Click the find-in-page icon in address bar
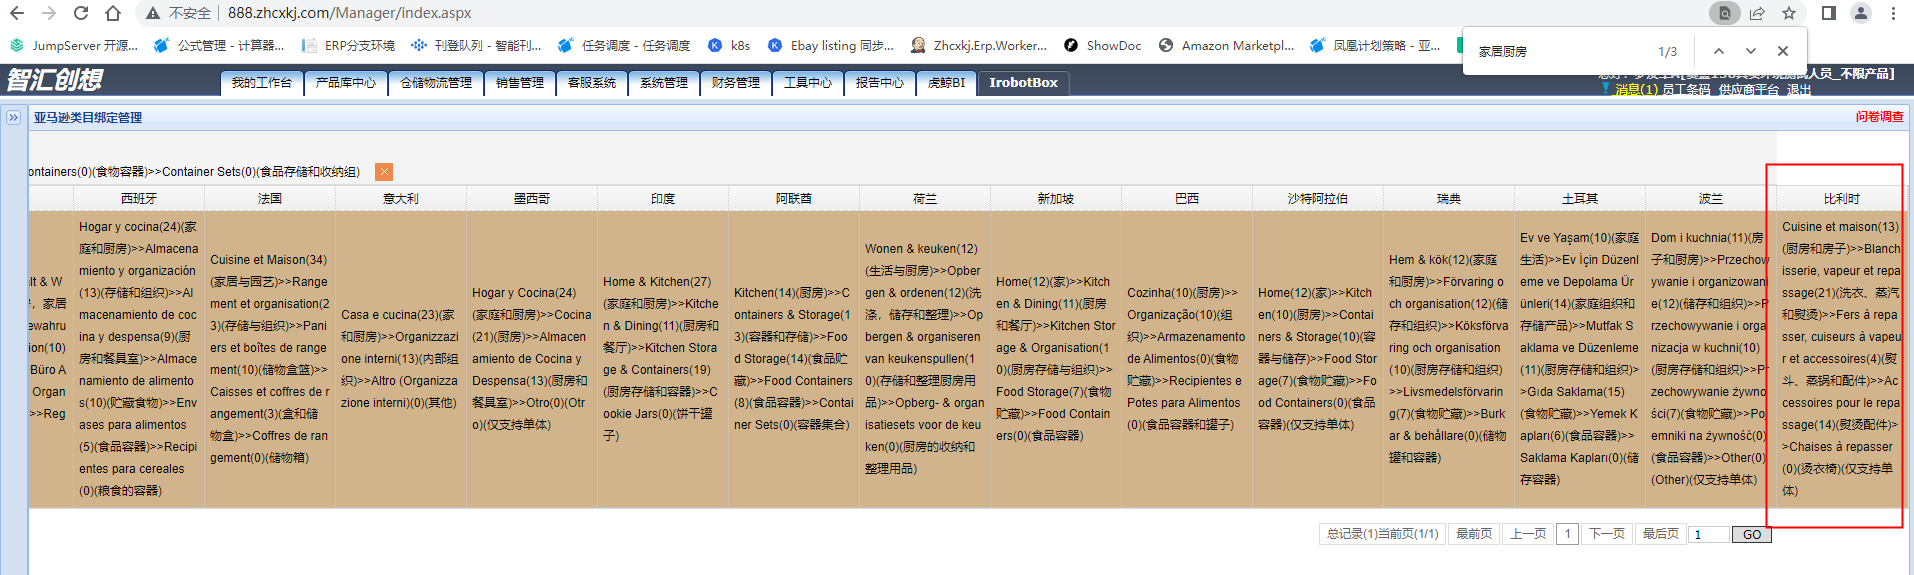This screenshot has height=575, width=1914. [1724, 13]
